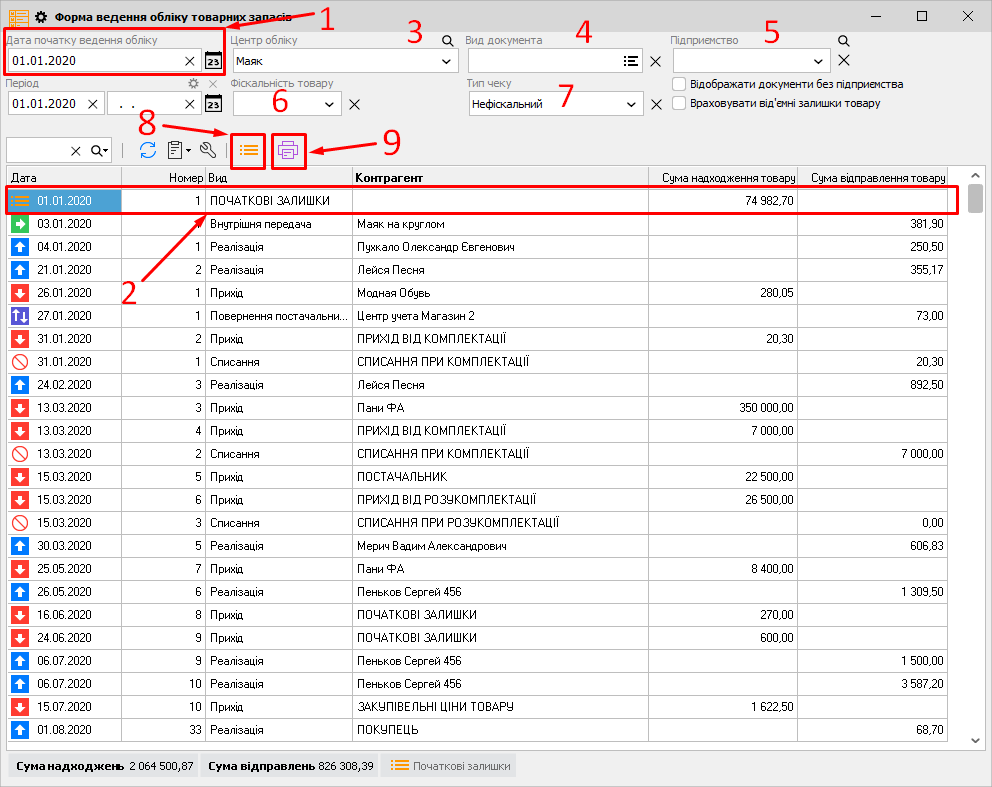This screenshot has width=992, height=787.
Task: Expand the Центр обліку dropdown
Action: click(446, 61)
